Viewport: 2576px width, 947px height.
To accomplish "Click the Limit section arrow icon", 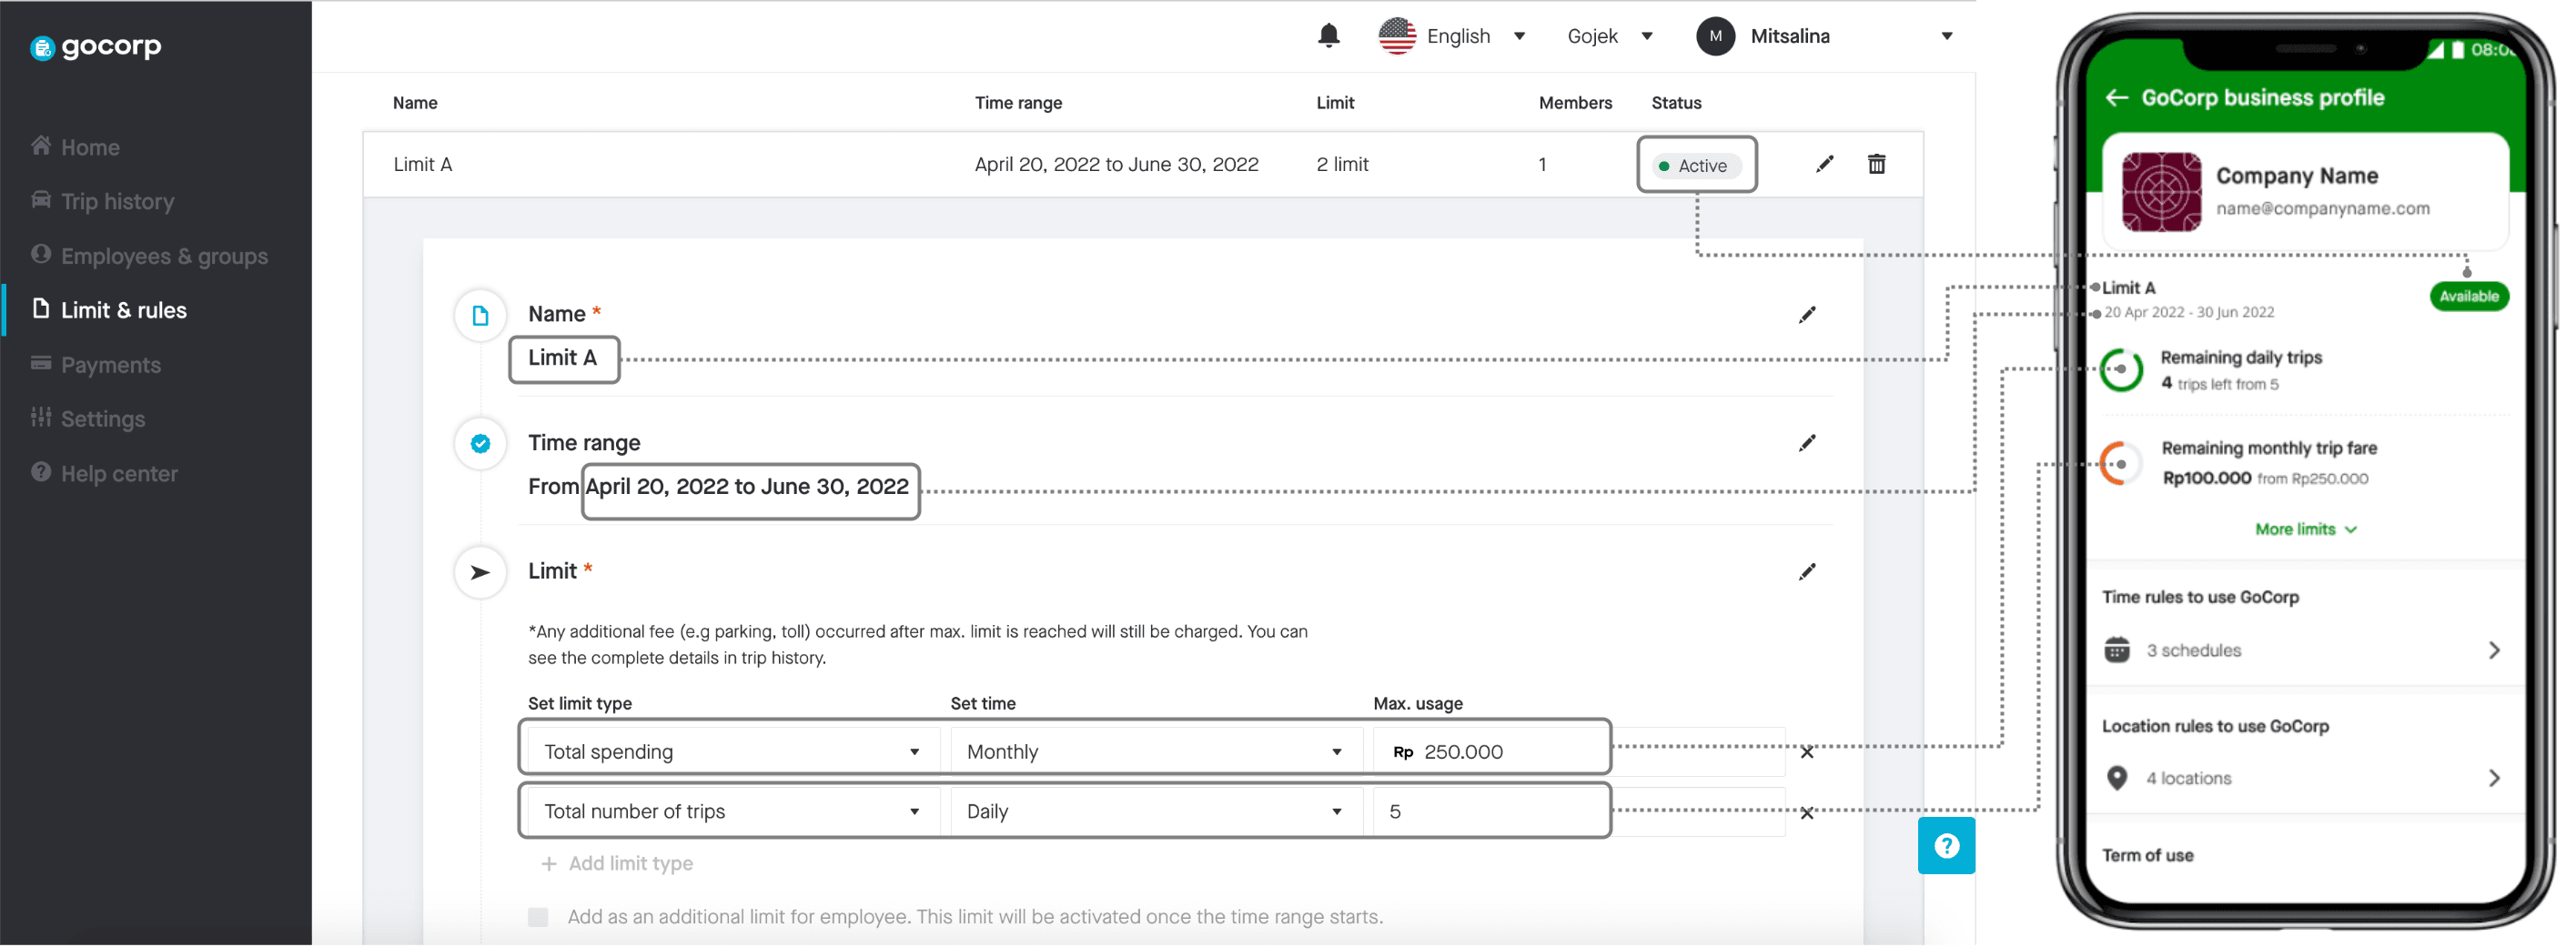I will [x=480, y=573].
